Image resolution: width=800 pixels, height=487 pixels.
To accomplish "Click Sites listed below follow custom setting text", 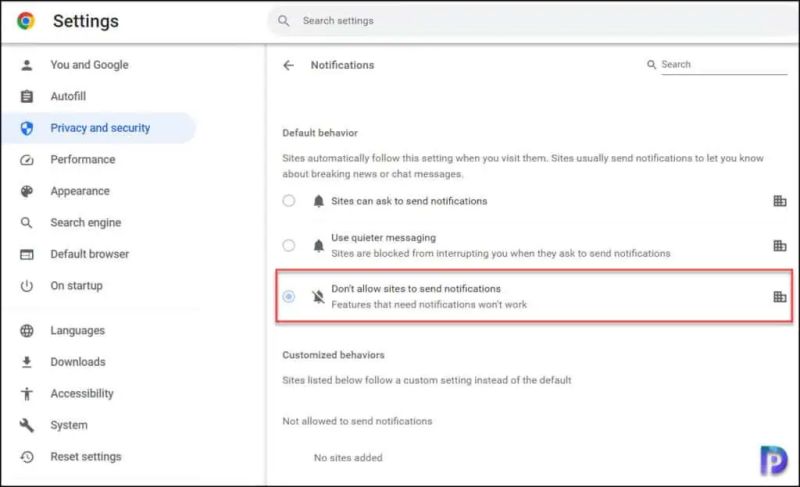I will [x=427, y=380].
